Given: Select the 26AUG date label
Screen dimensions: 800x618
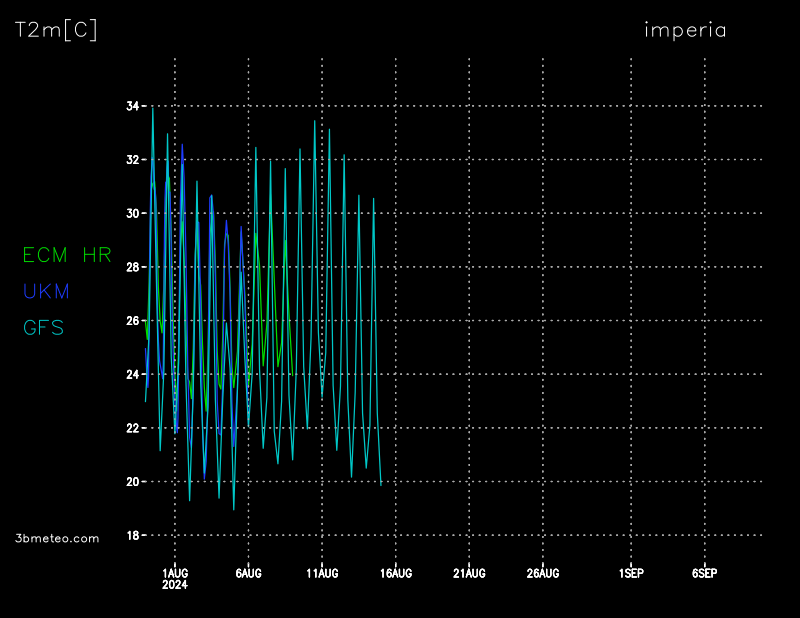Looking at the screenshot, I should pyautogui.click(x=543, y=573).
